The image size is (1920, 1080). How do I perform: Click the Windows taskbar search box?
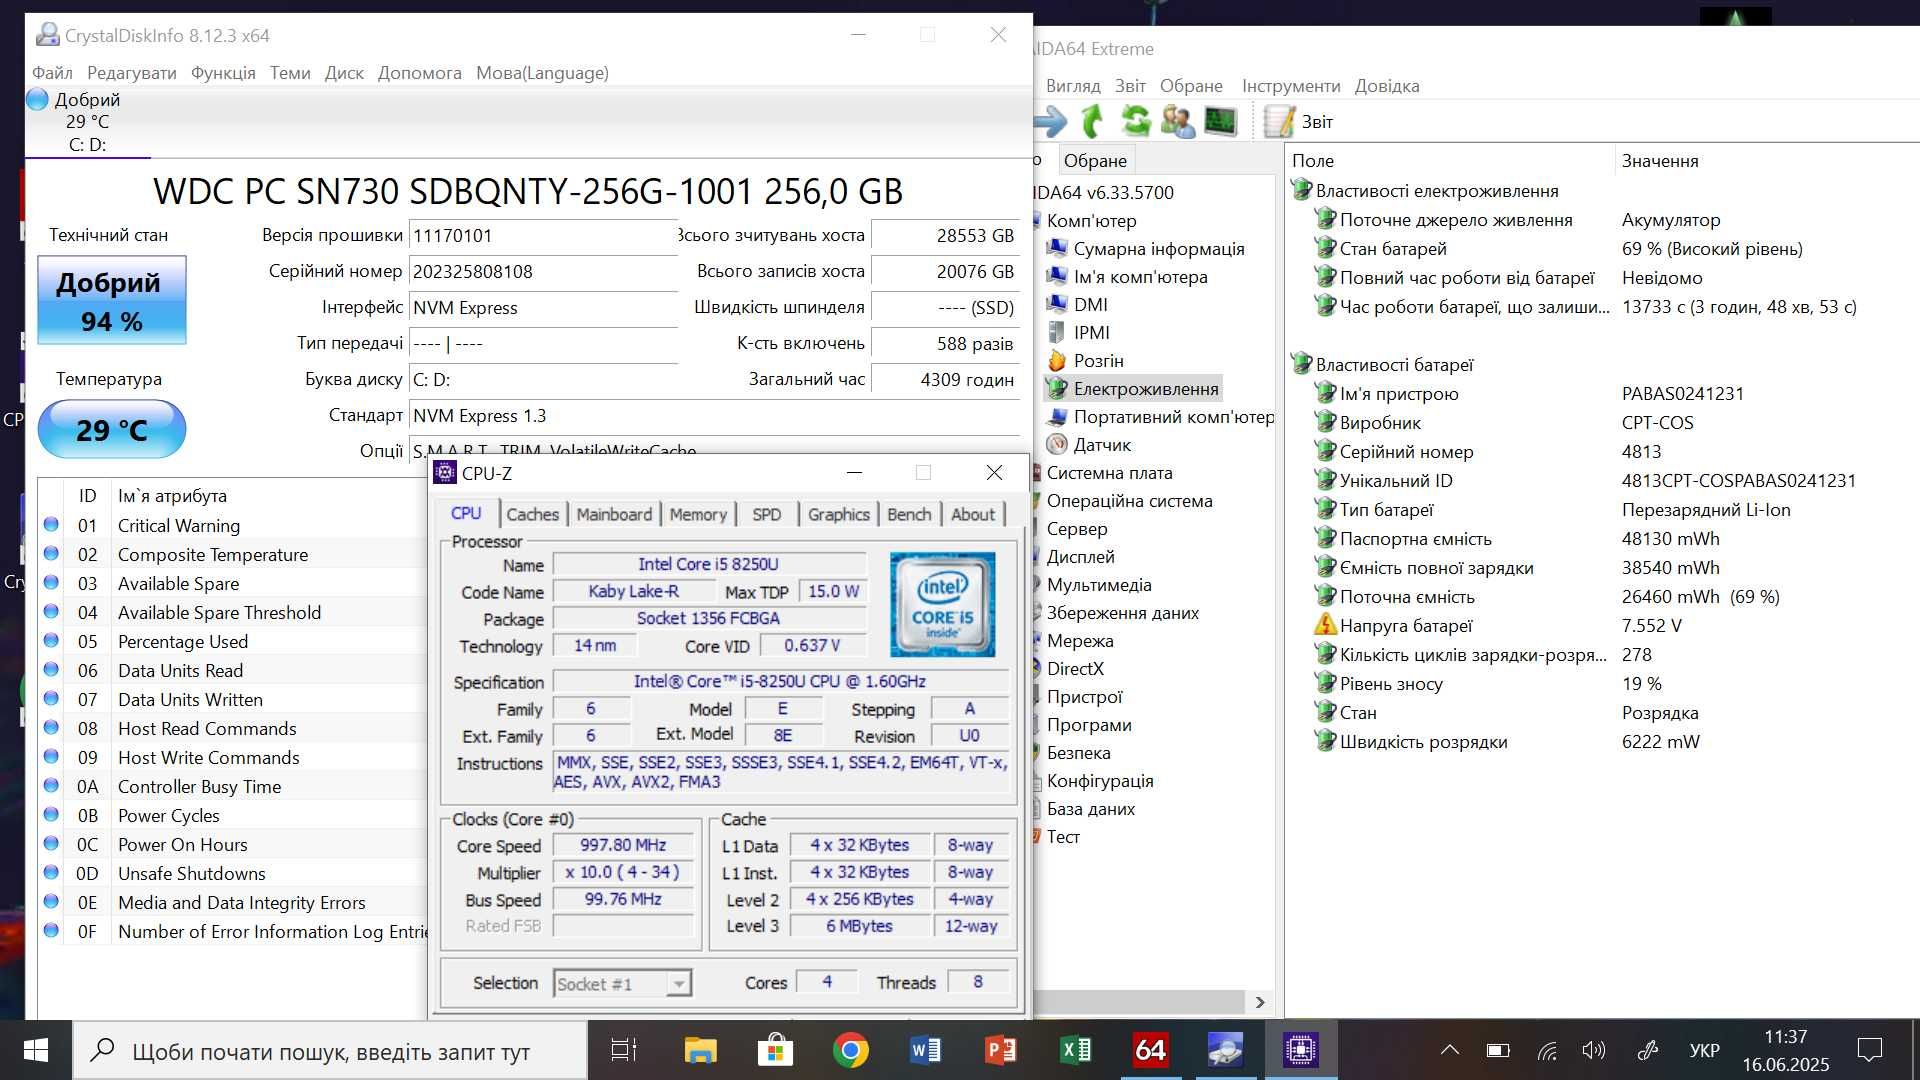[x=330, y=1050]
